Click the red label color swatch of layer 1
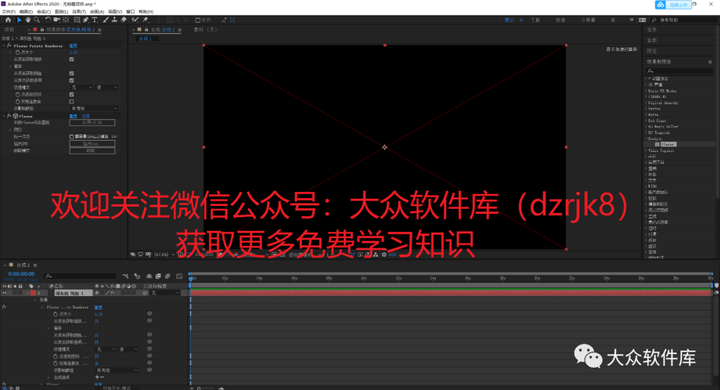 33,293
